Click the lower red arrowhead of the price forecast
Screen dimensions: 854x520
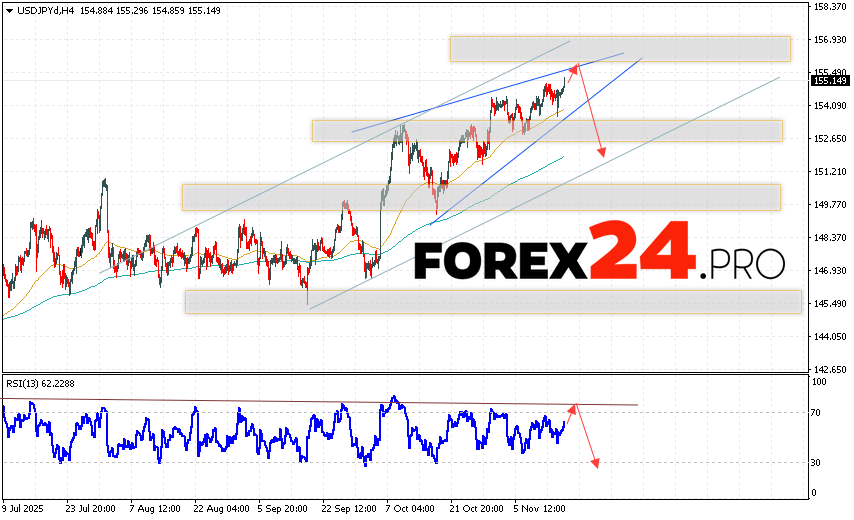602,152
